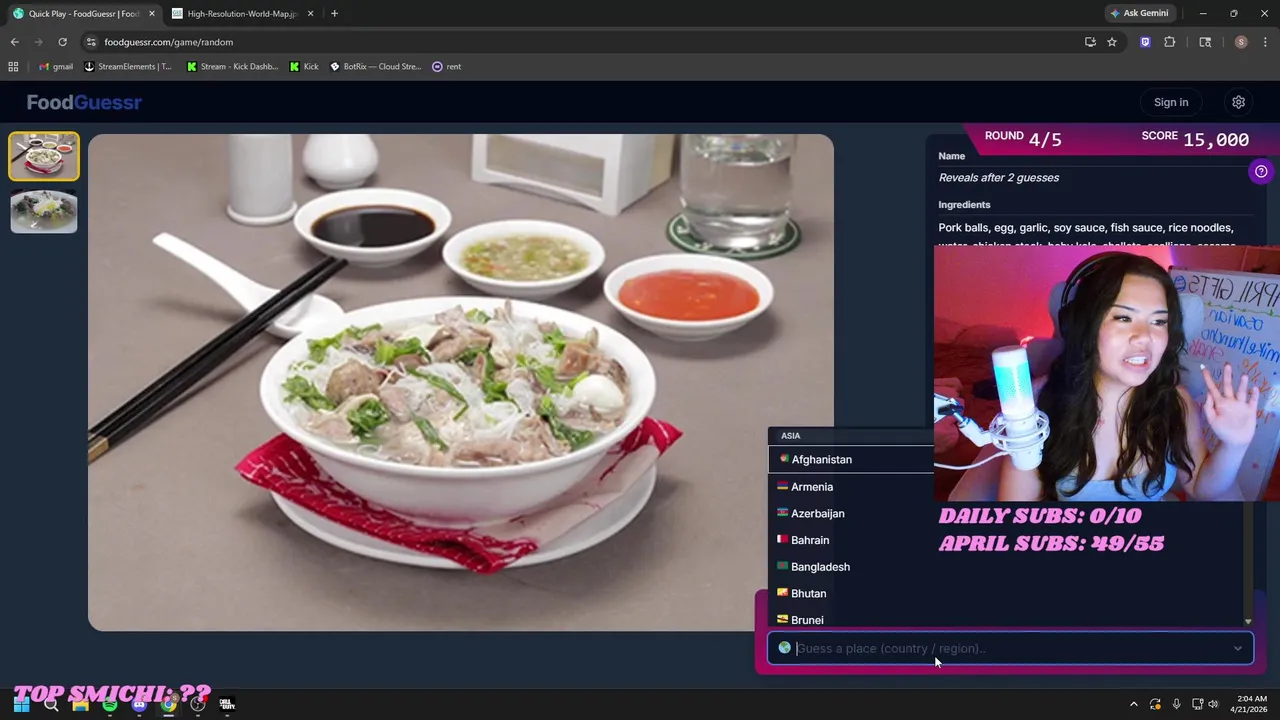Open the taskbar clock and date

pyautogui.click(x=1251, y=704)
